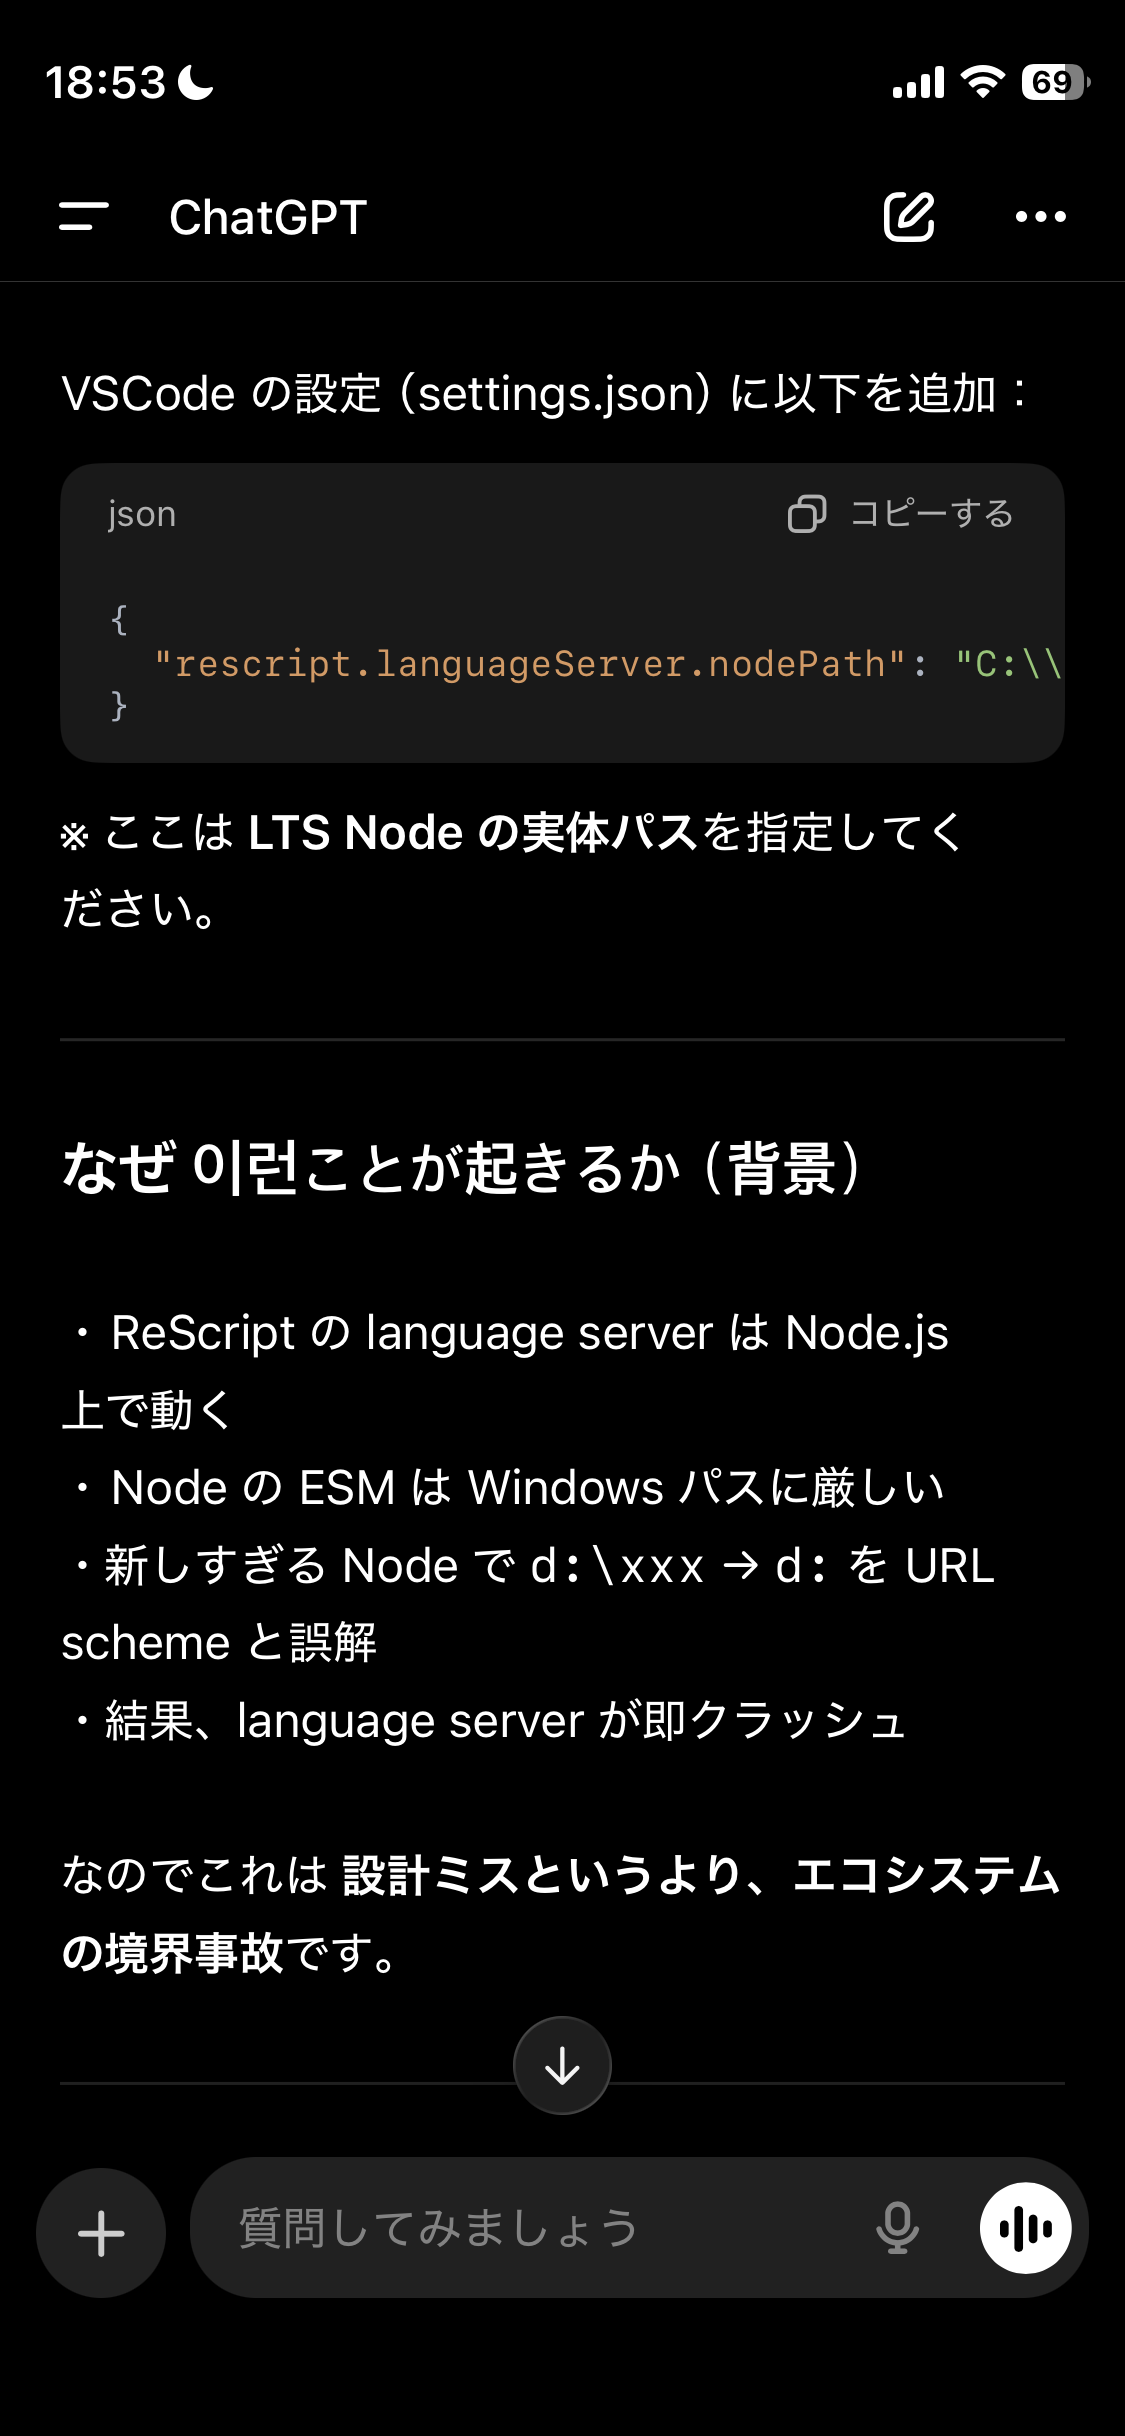Tap the bold LTS Node の実体パス text

click(472, 832)
